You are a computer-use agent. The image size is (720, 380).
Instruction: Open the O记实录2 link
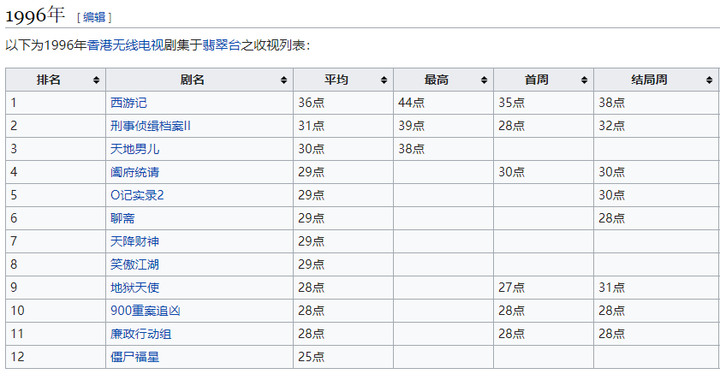click(x=137, y=195)
